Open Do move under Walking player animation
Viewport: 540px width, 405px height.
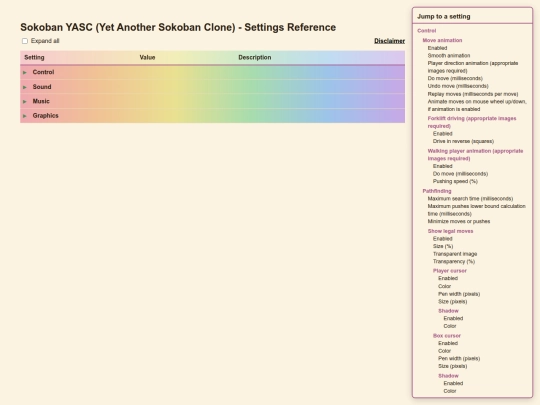460,174
